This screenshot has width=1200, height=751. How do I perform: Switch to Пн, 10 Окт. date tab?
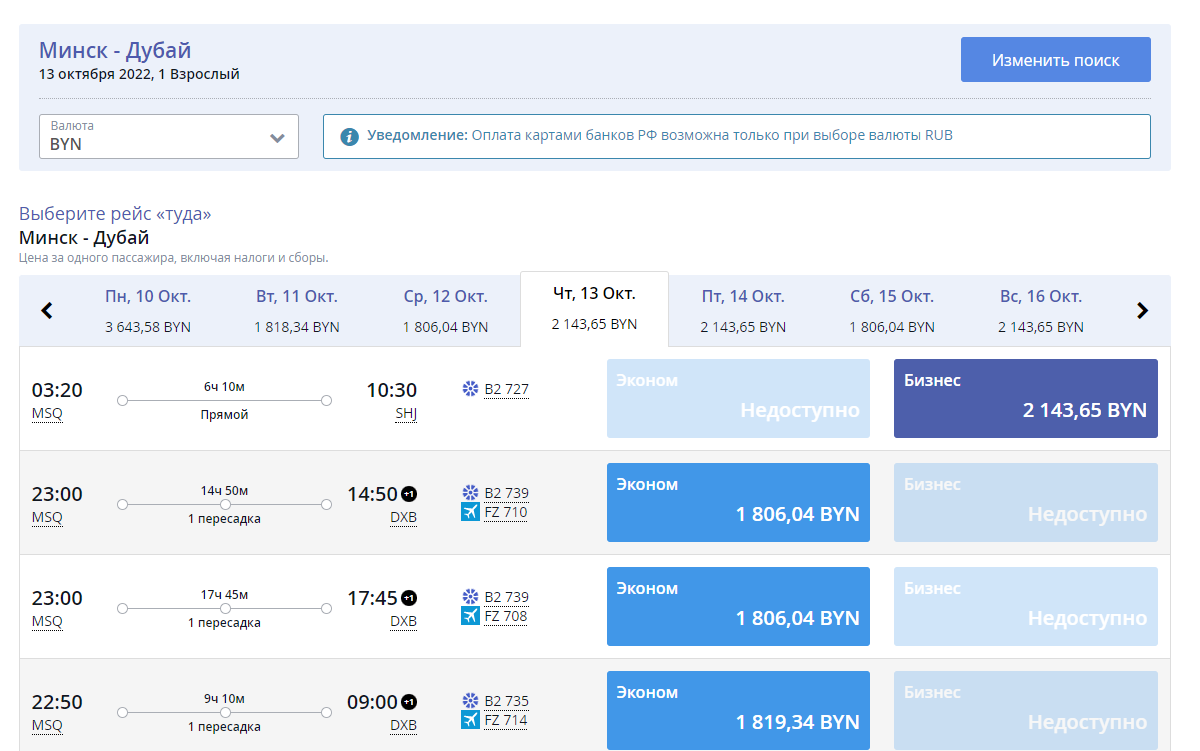pos(148,311)
